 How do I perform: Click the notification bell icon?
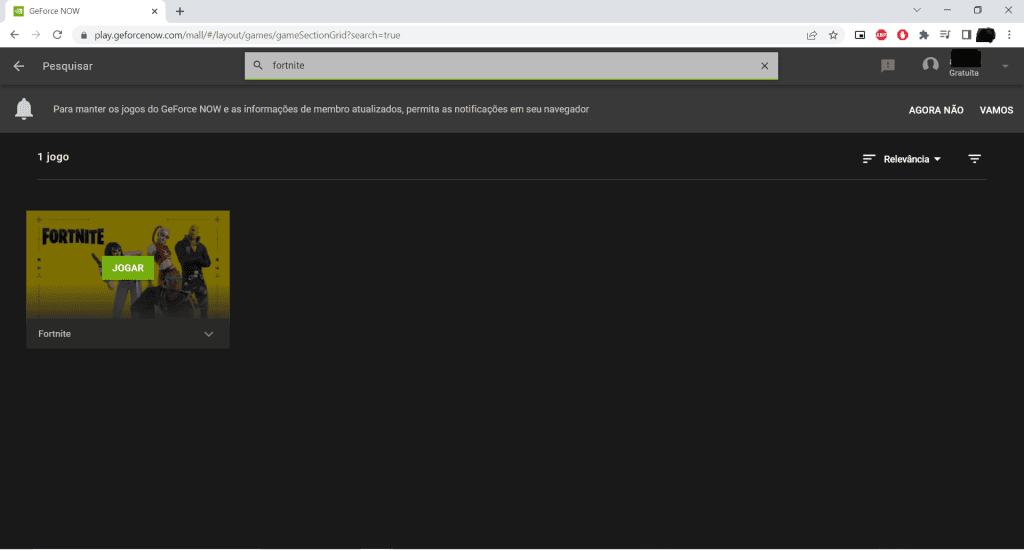(x=24, y=109)
